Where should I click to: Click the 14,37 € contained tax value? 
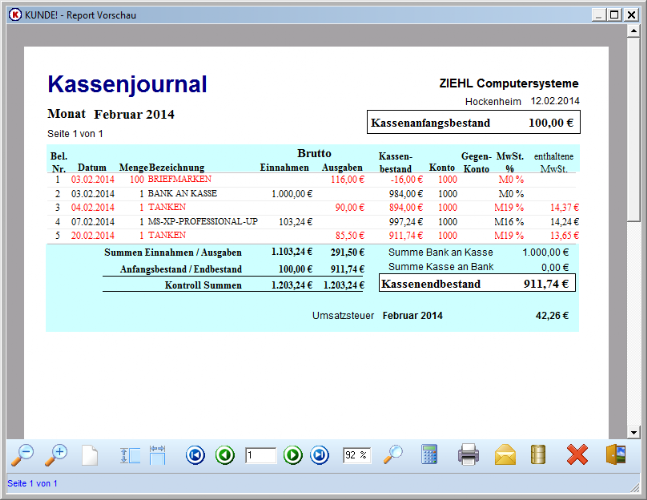pyautogui.click(x=564, y=208)
